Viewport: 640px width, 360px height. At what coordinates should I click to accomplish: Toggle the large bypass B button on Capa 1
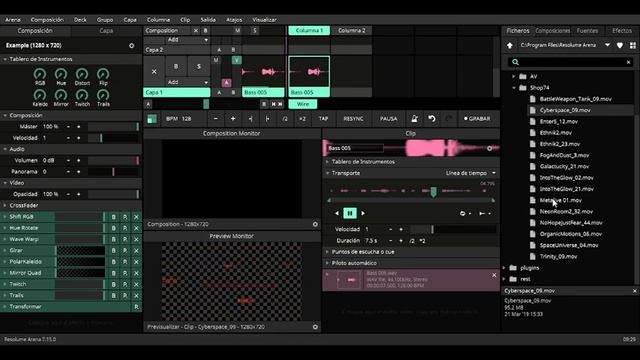(x=176, y=67)
